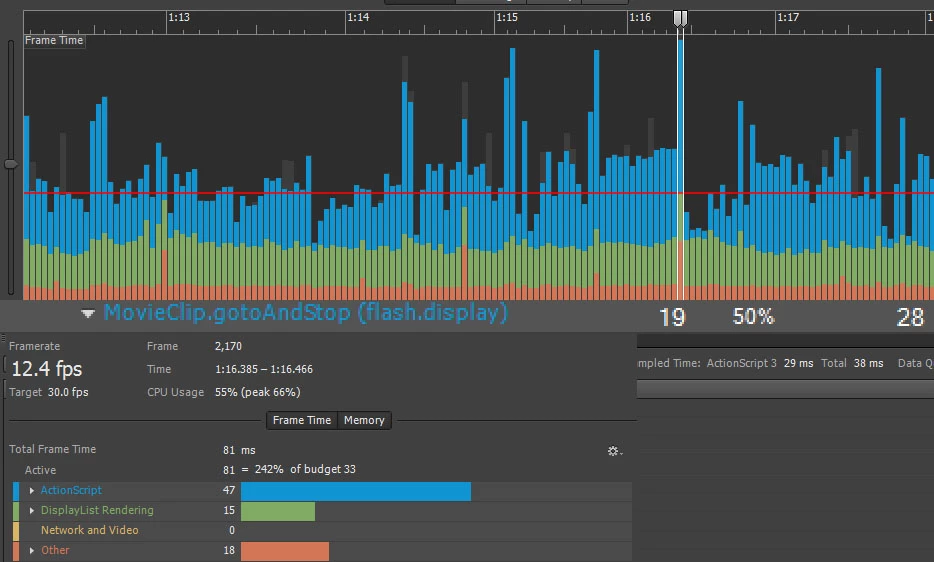Click the 1:17 mark on timeline ruler
This screenshot has width=934, height=562.
pos(787,17)
